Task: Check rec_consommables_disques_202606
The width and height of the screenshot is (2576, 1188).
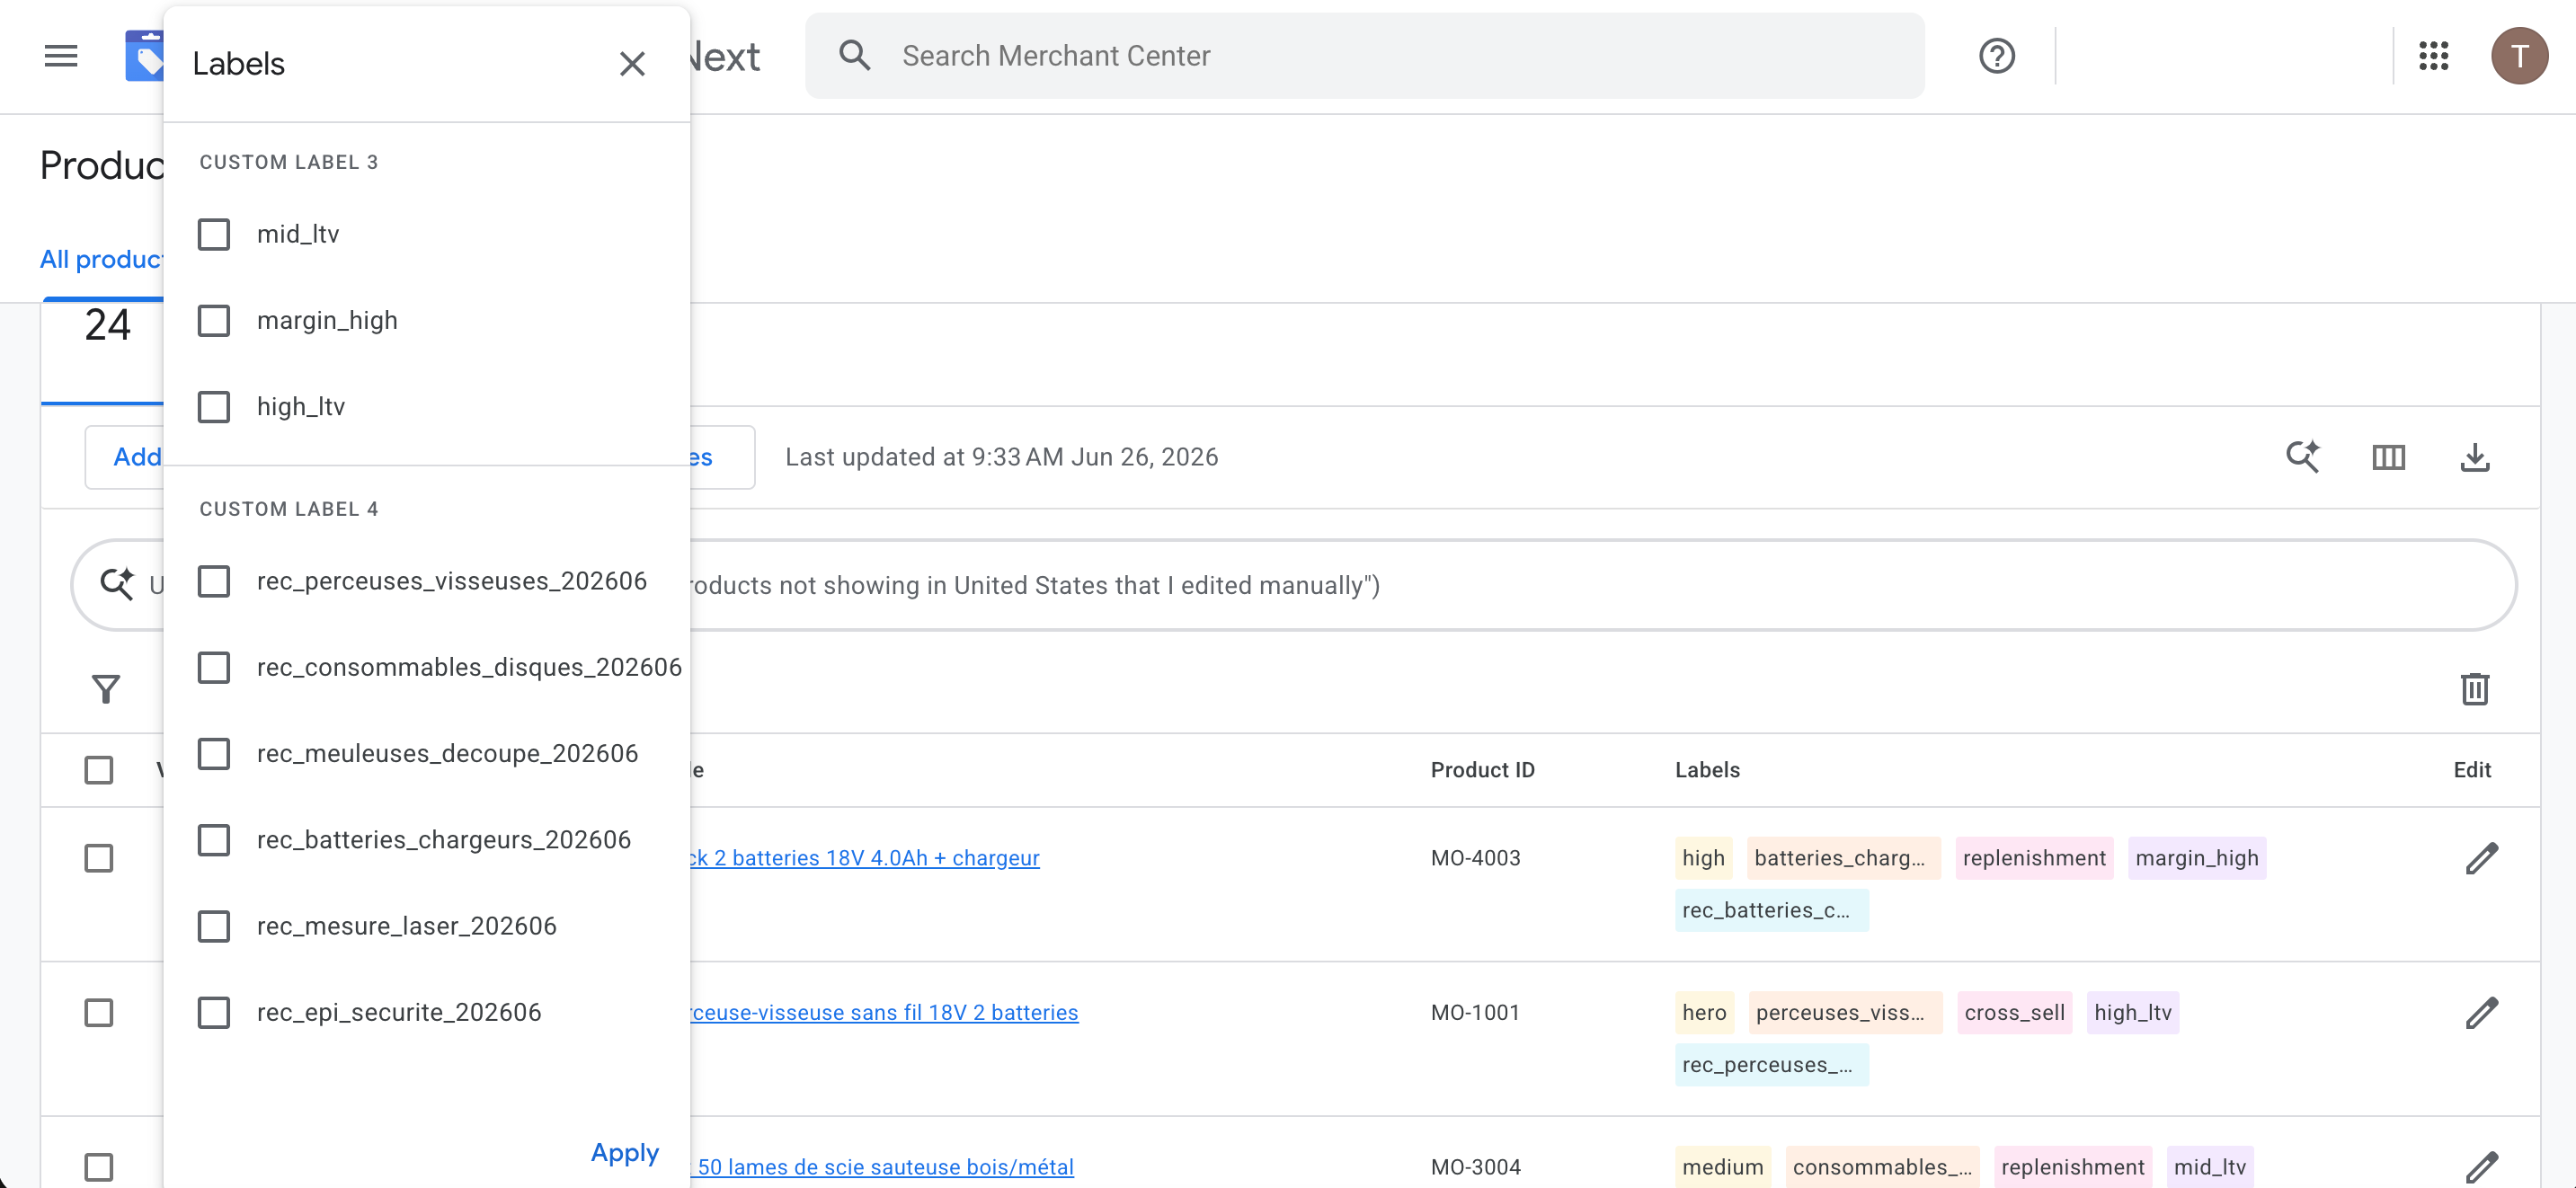Action: 214,667
